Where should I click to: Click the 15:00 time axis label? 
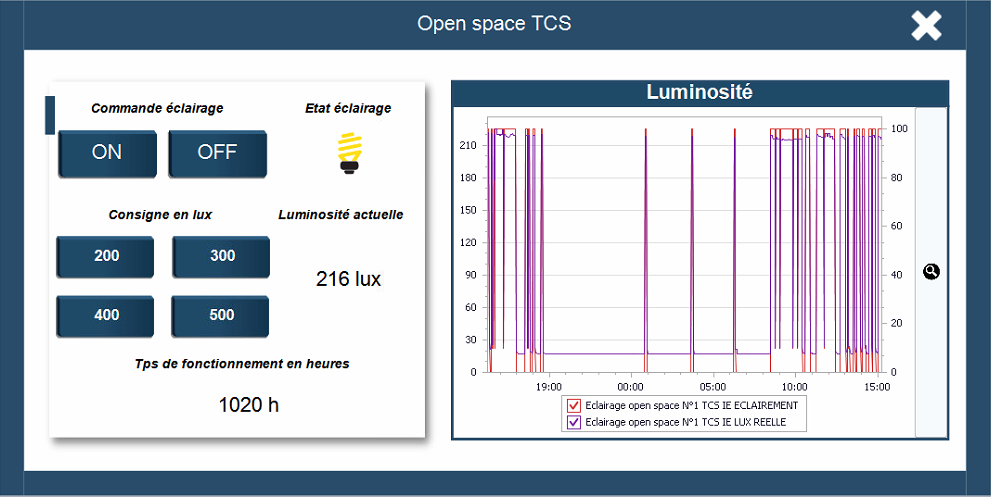(x=877, y=387)
